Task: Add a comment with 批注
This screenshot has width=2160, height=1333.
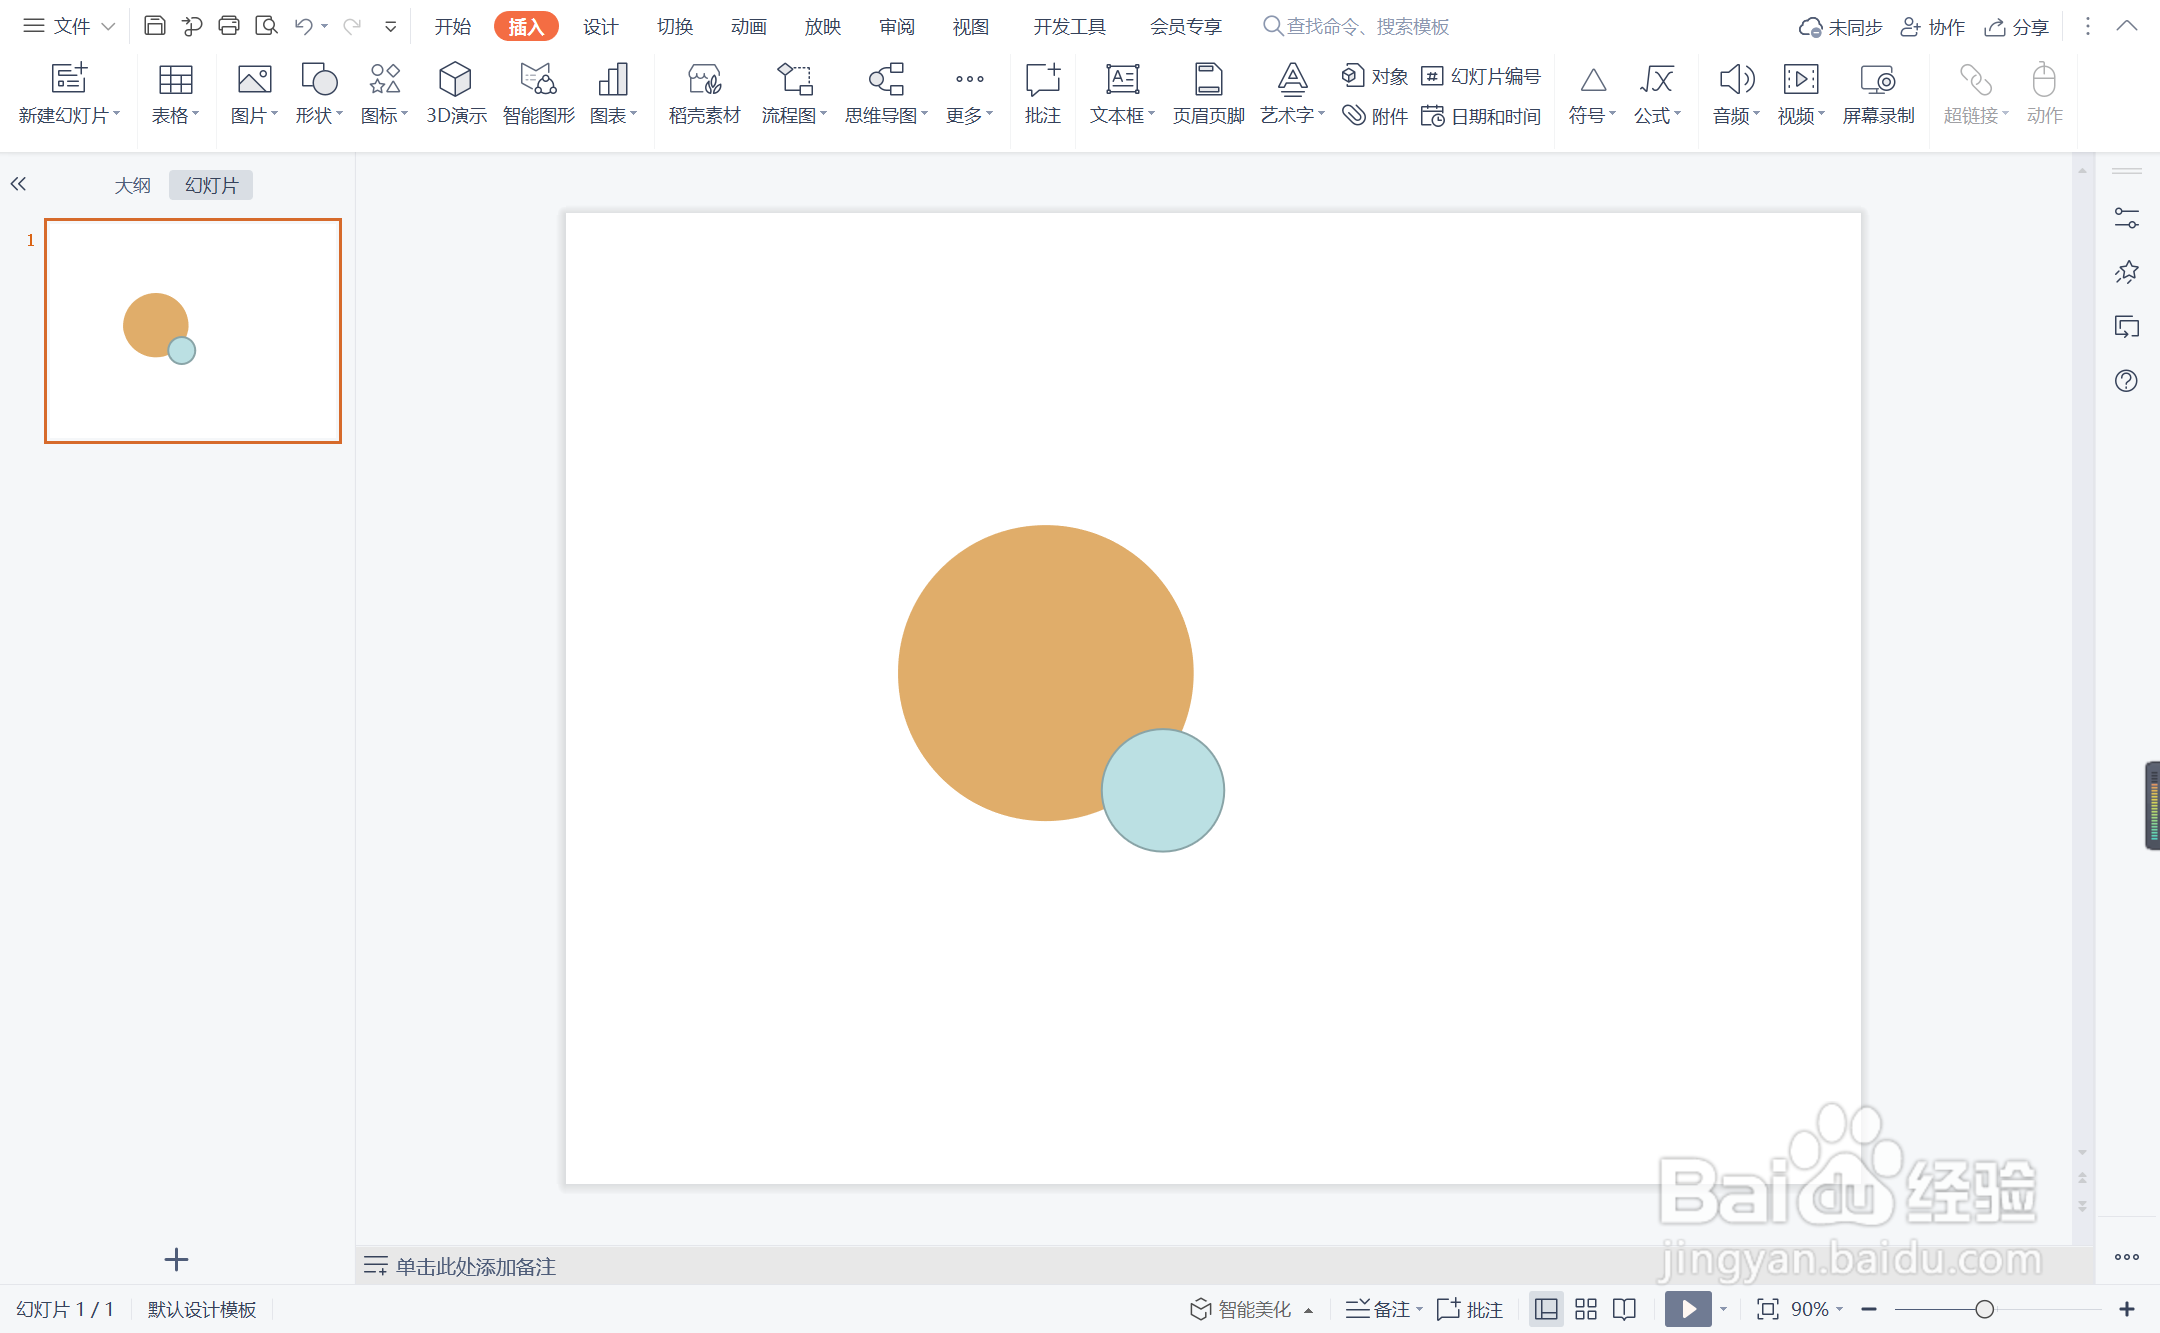Action: [1042, 94]
